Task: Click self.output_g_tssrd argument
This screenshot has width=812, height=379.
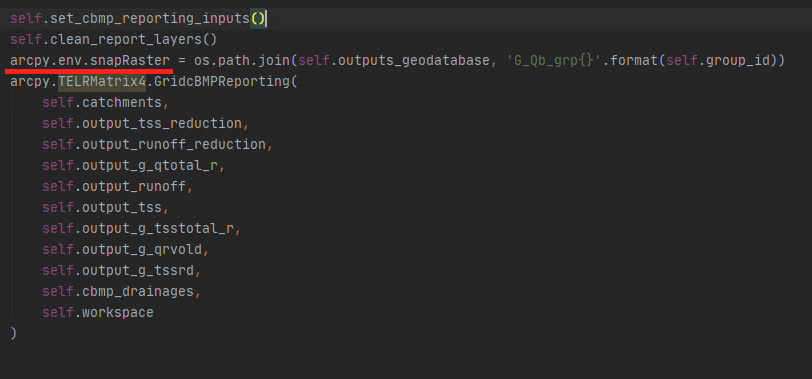Action: pos(118,270)
